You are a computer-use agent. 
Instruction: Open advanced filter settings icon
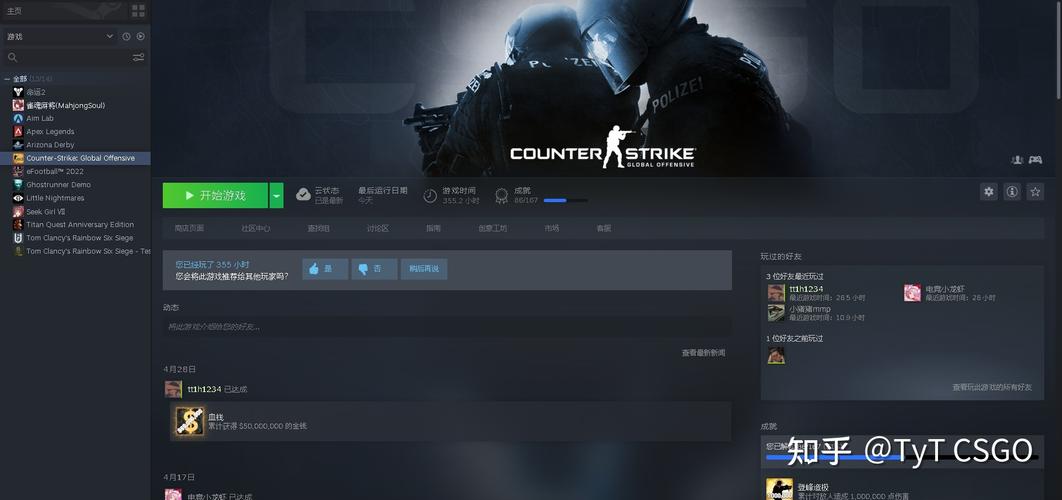tap(138, 58)
